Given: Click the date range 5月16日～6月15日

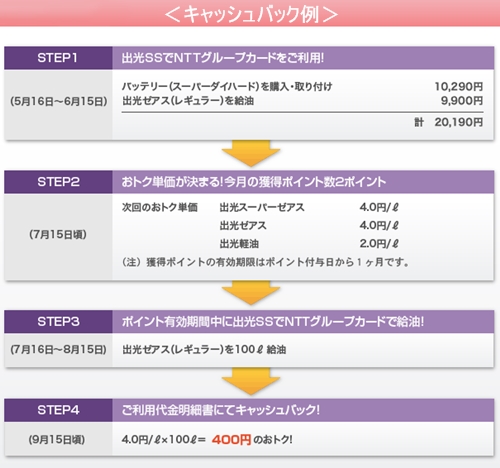Looking at the screenshot, I should pos(59,101).
